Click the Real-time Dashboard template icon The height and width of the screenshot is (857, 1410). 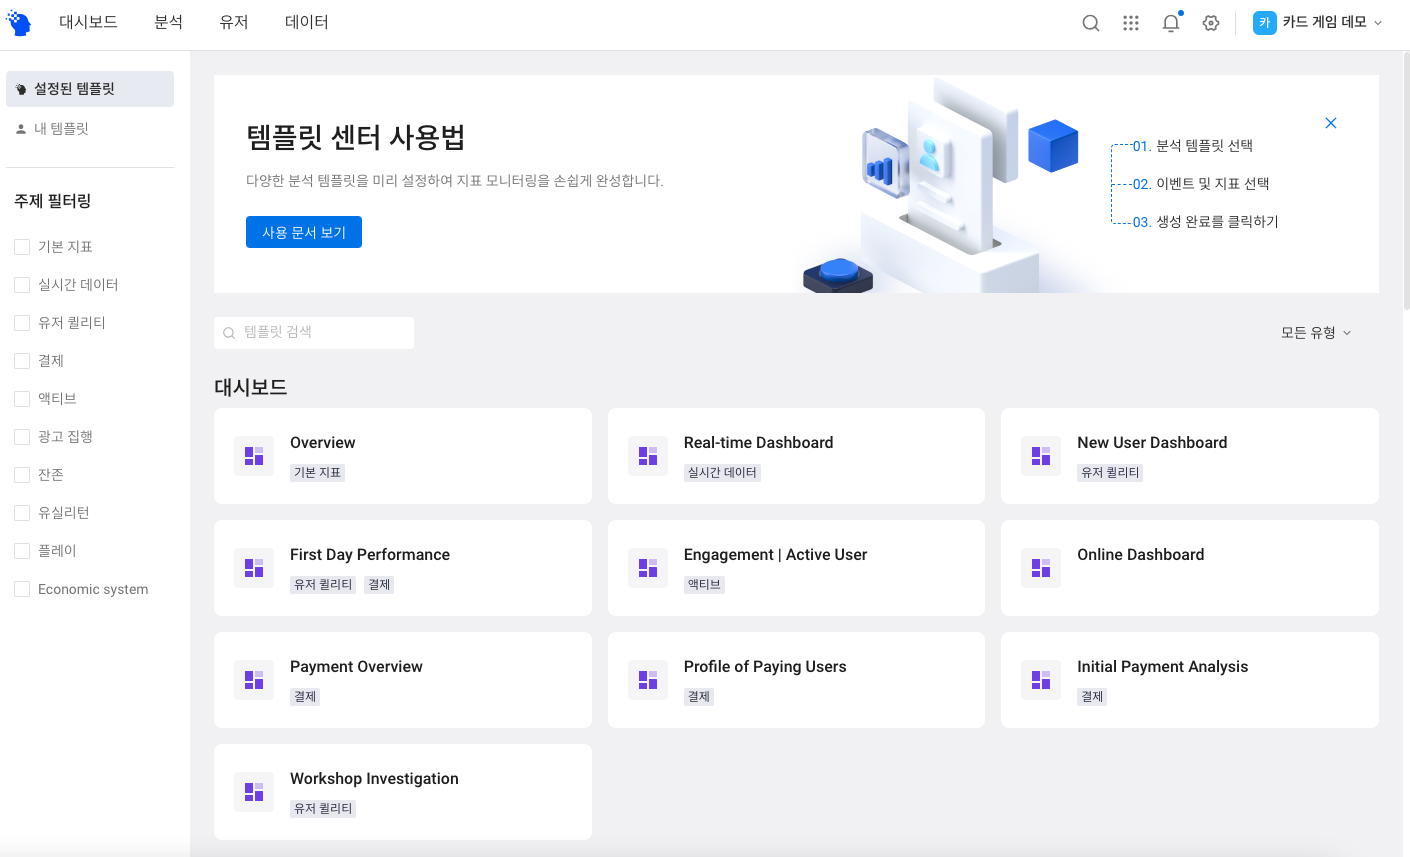(x=647, y=455)
